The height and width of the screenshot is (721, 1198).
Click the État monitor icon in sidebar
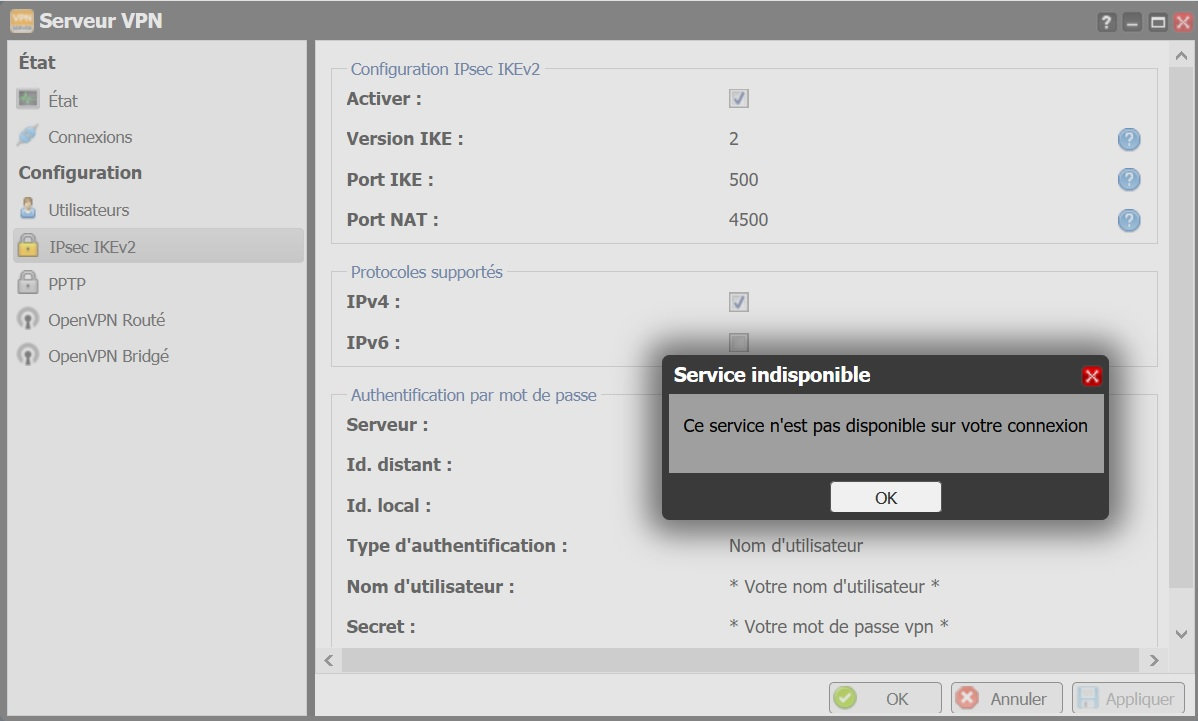(x=28, y=100)
